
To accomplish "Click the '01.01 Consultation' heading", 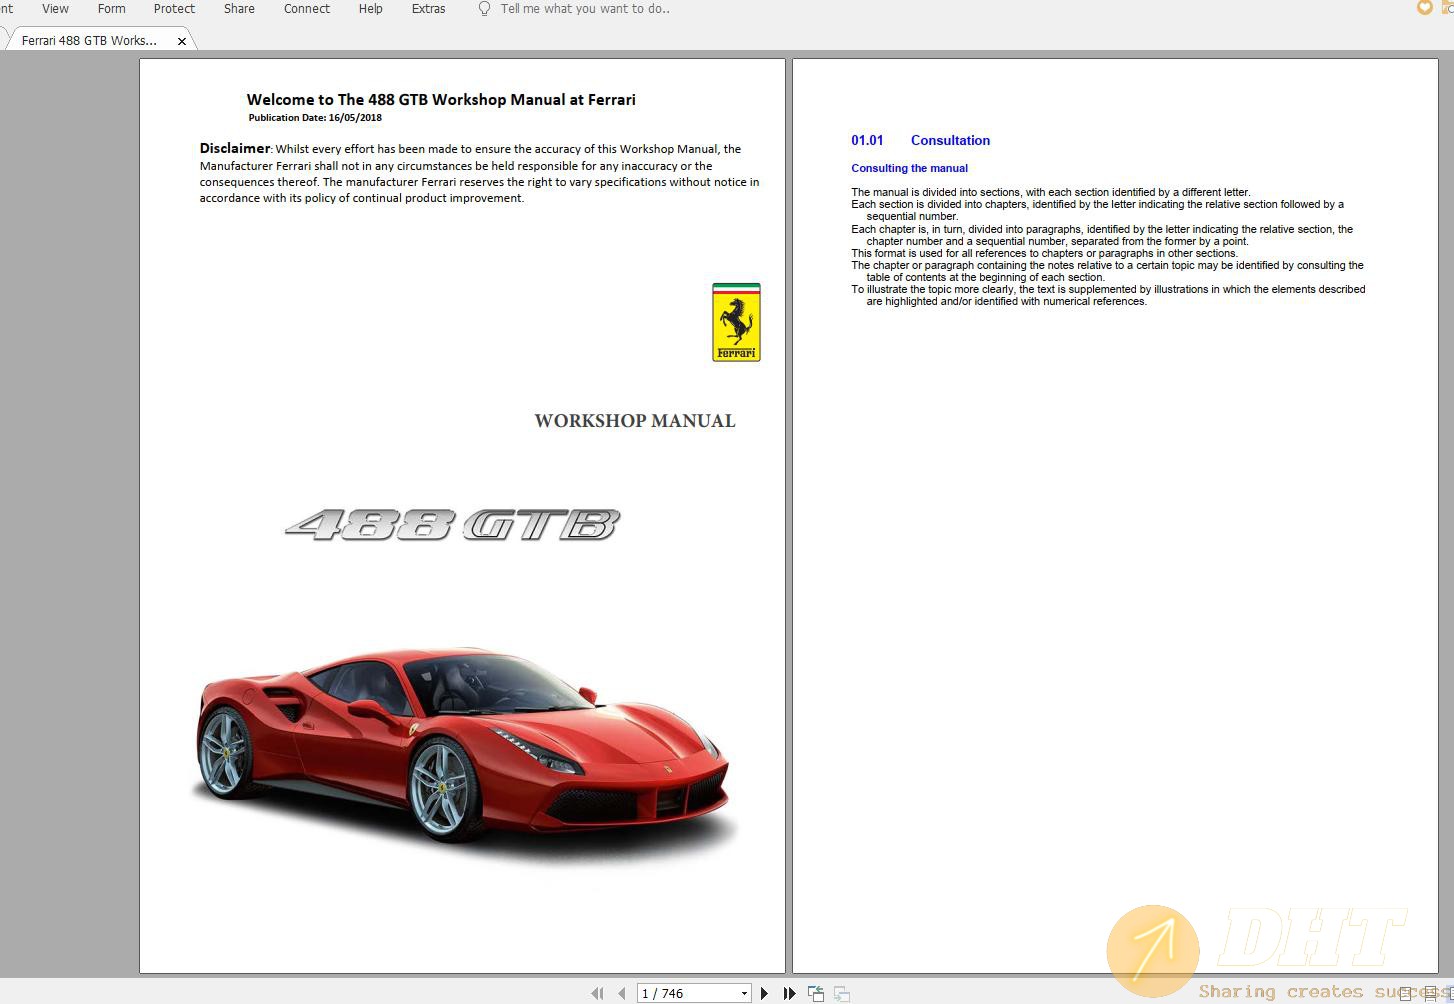I will (920, 140).
